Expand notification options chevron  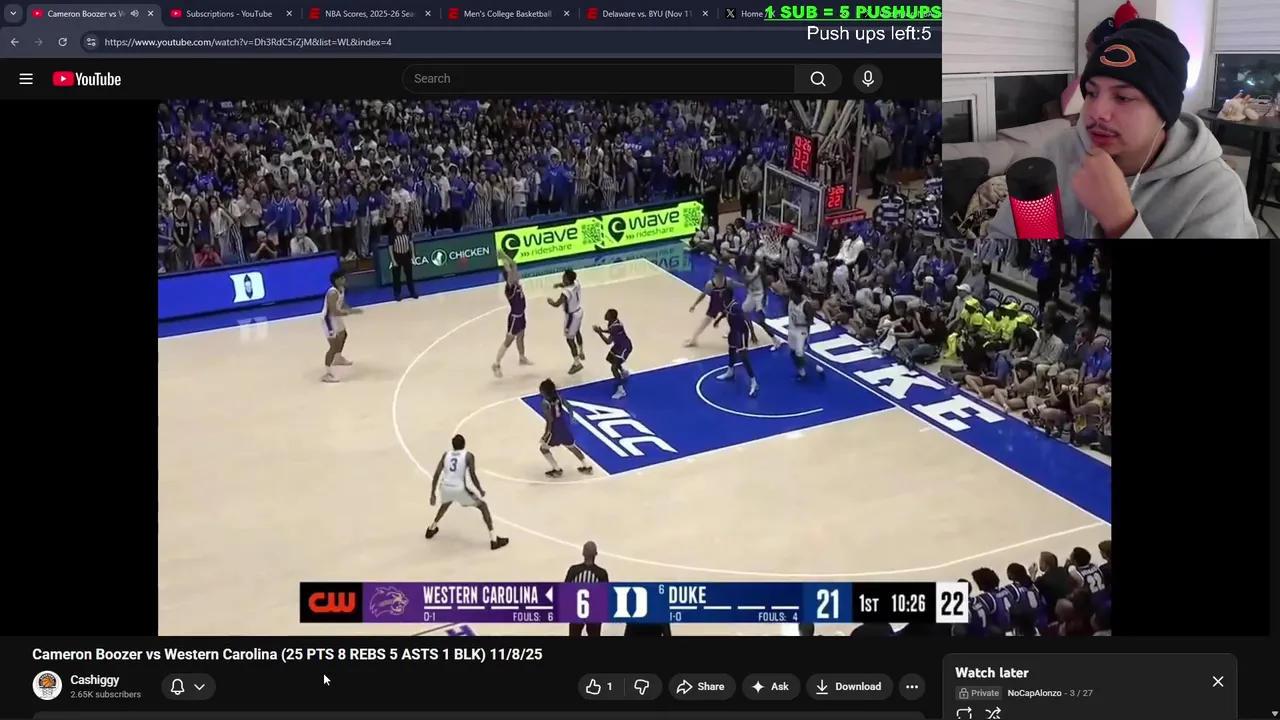click(199, 687)
